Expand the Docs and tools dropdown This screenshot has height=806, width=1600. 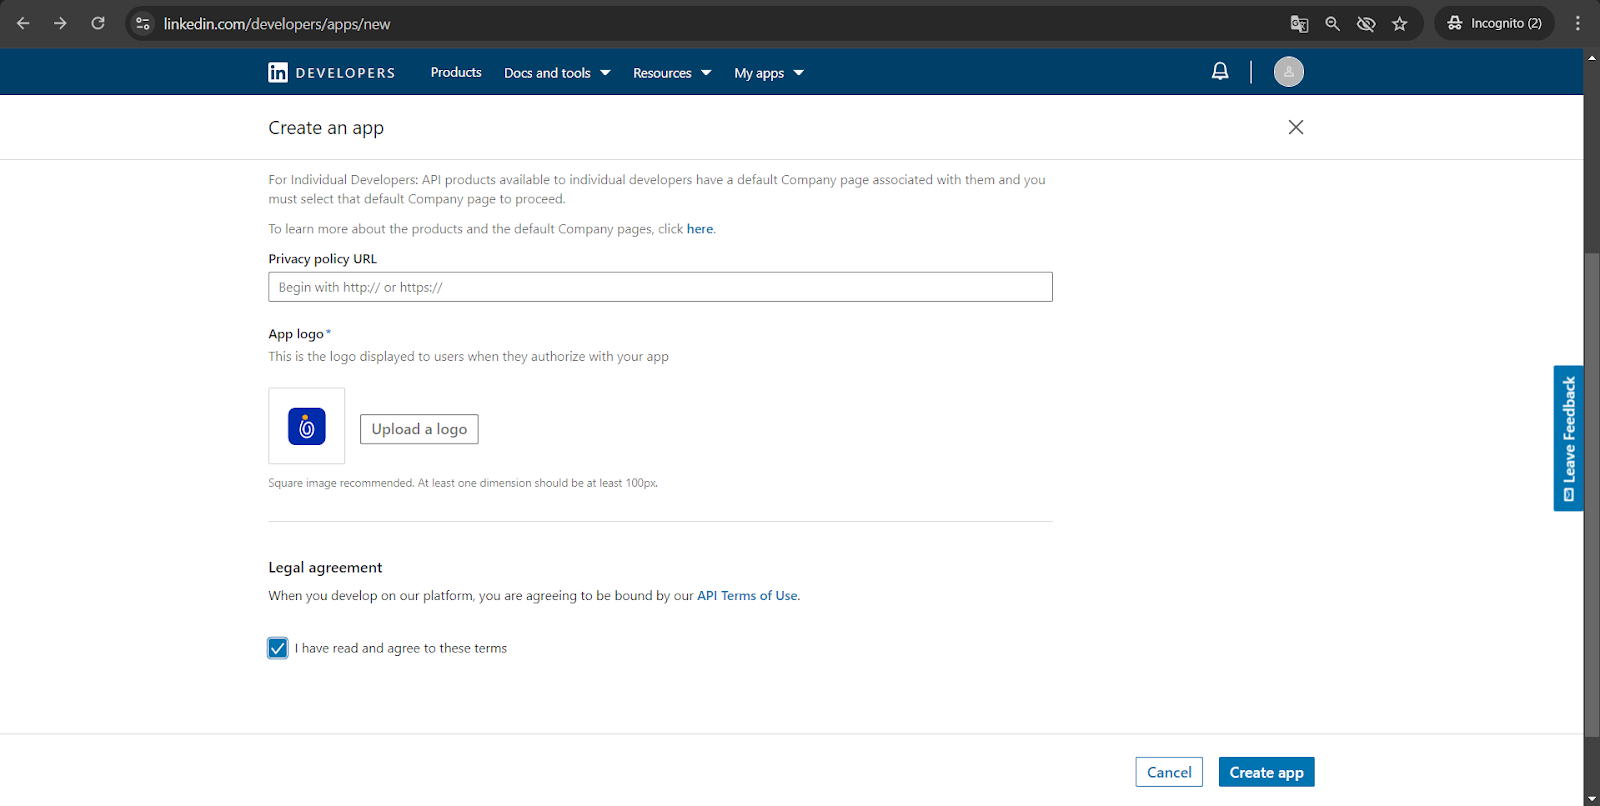coord(557,73)
